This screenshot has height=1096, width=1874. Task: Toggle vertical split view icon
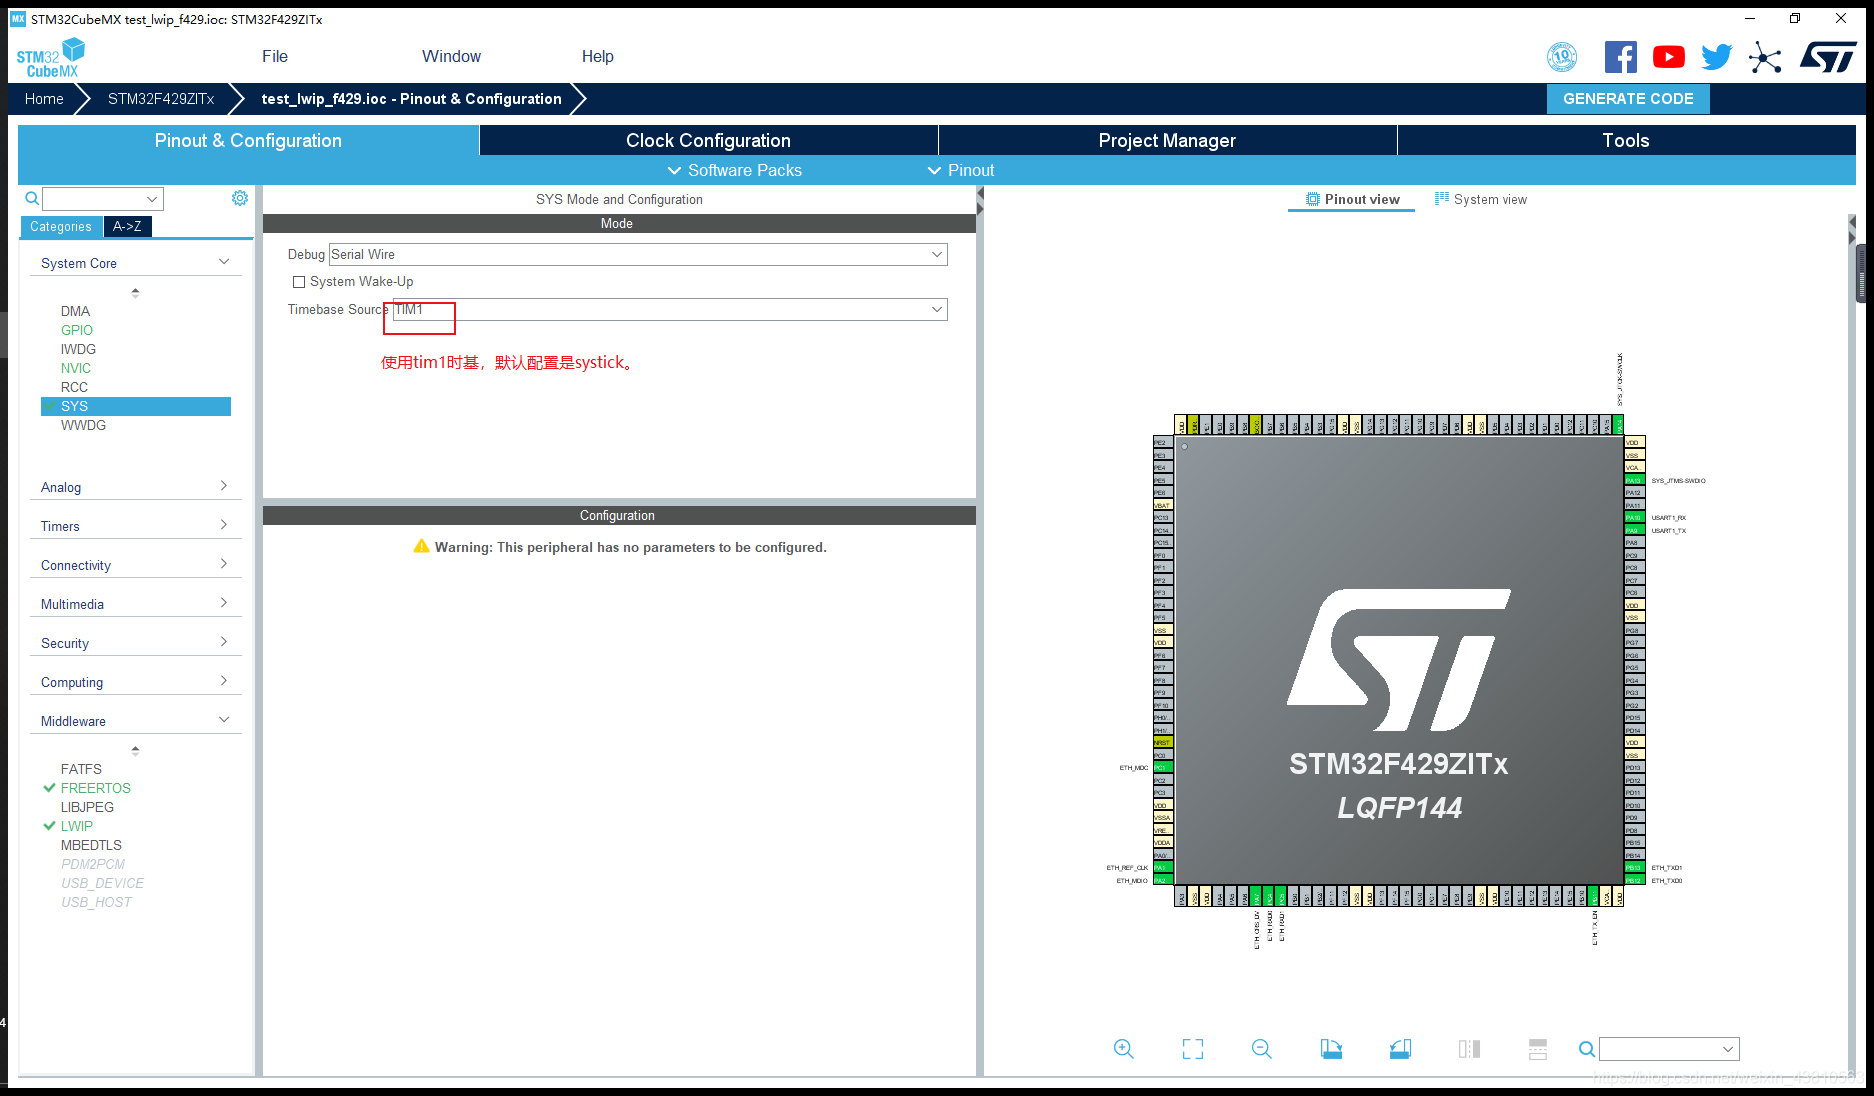pyautogui.click(x=1469, y=1049)
